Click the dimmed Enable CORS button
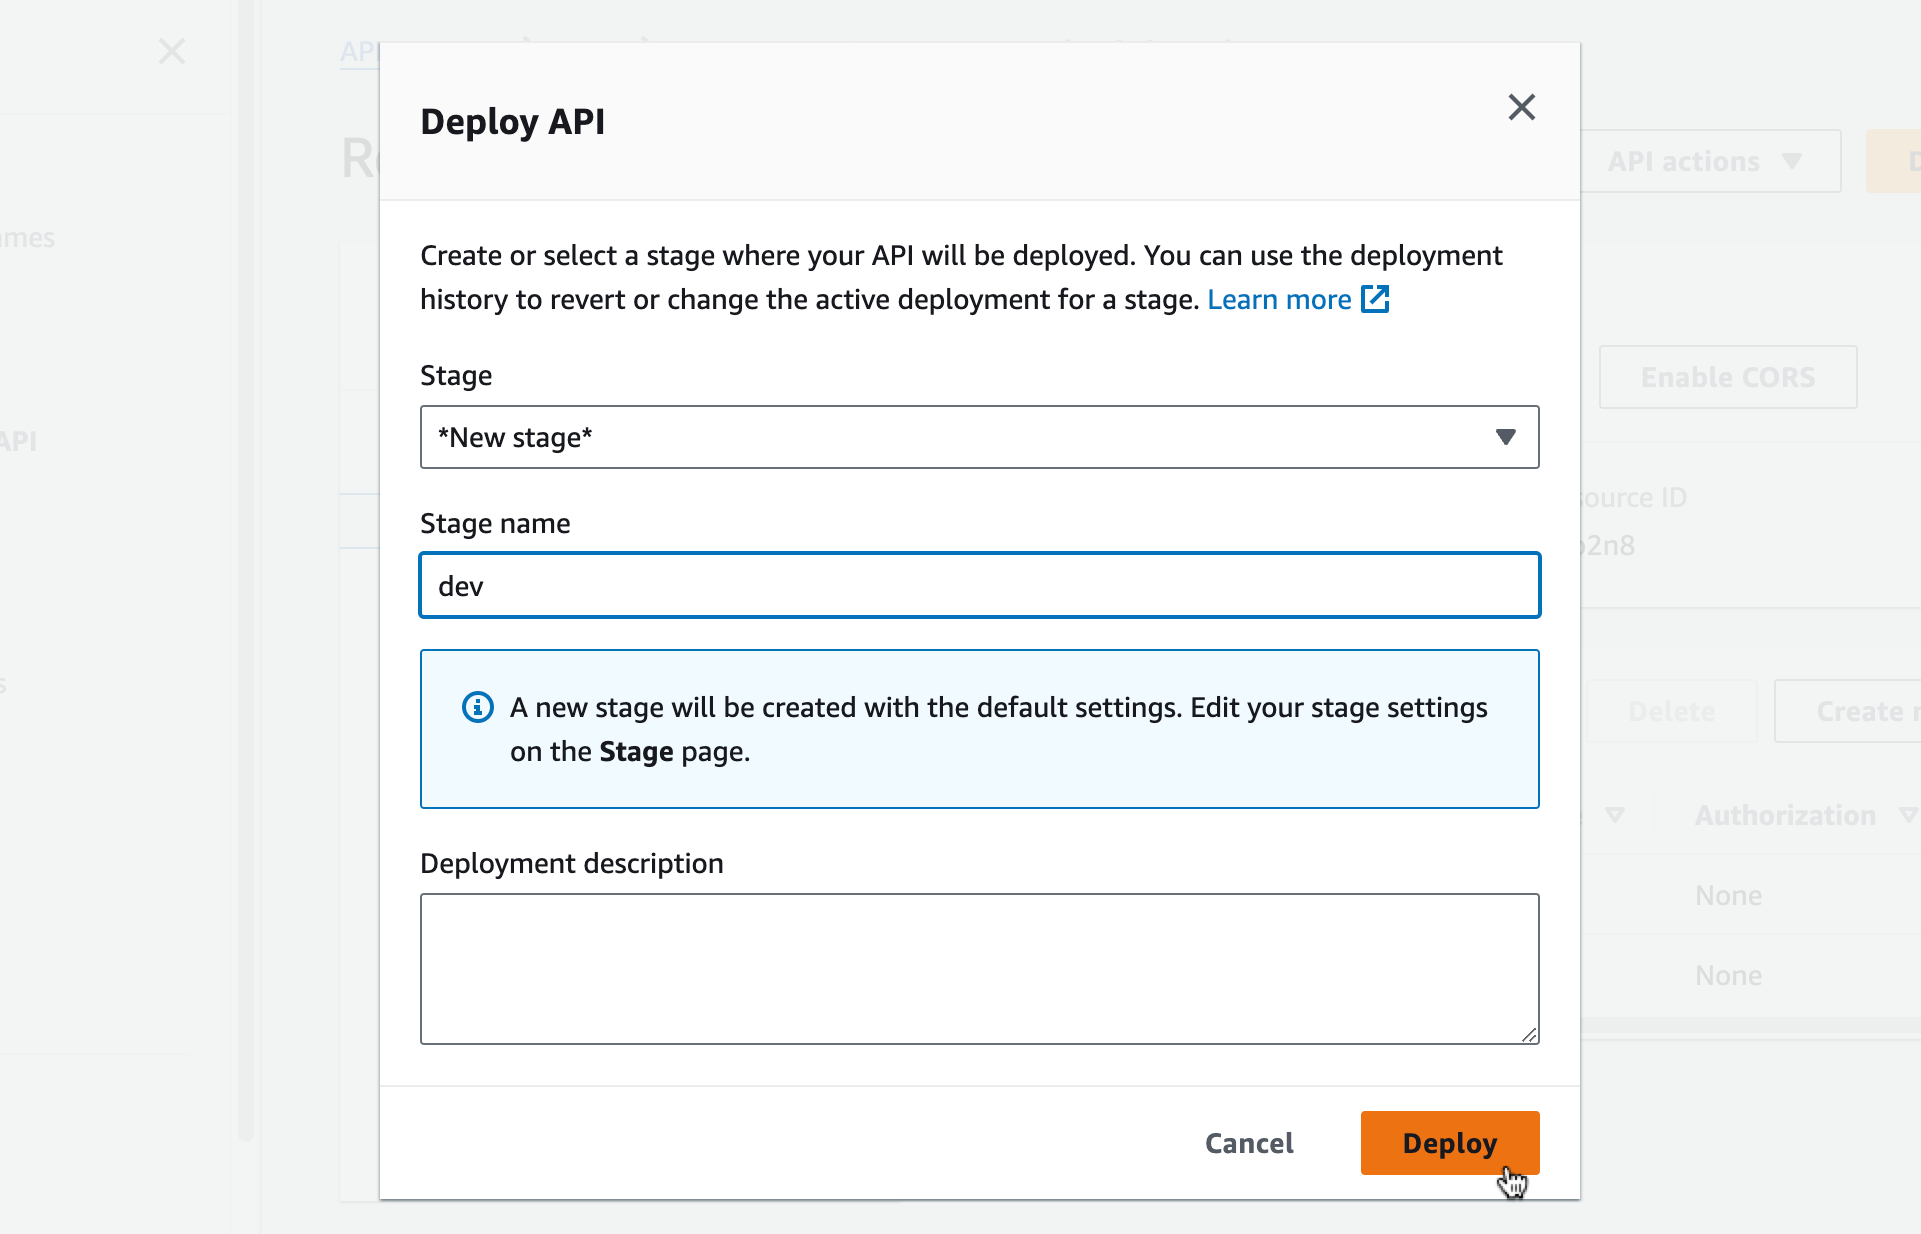The height and width of the screenshot is (1234, 1921). [1727, 377]
